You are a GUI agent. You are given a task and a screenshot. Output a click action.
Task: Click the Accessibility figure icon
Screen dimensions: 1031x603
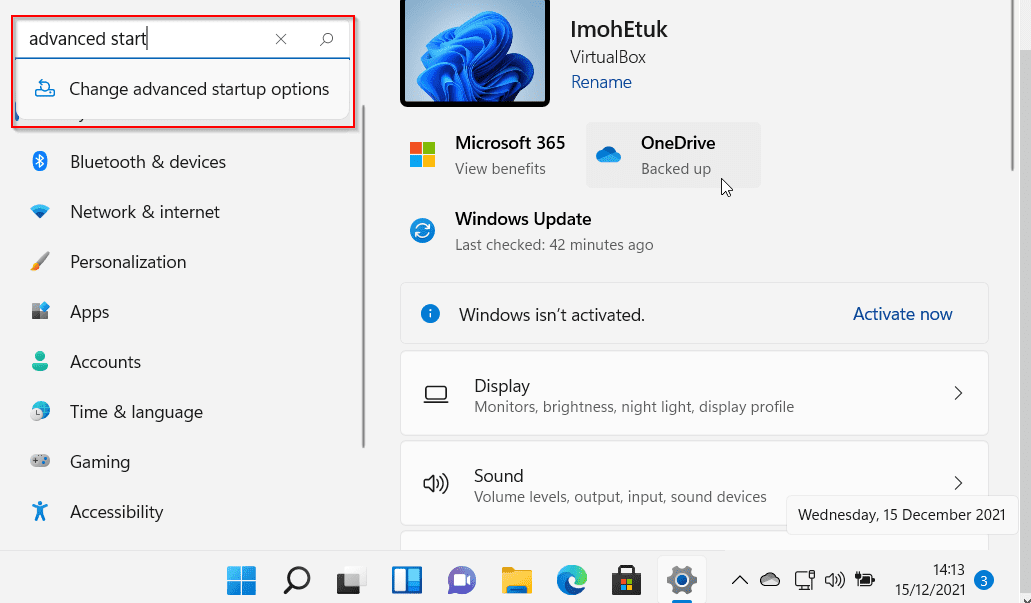click(x=40, y=511)
